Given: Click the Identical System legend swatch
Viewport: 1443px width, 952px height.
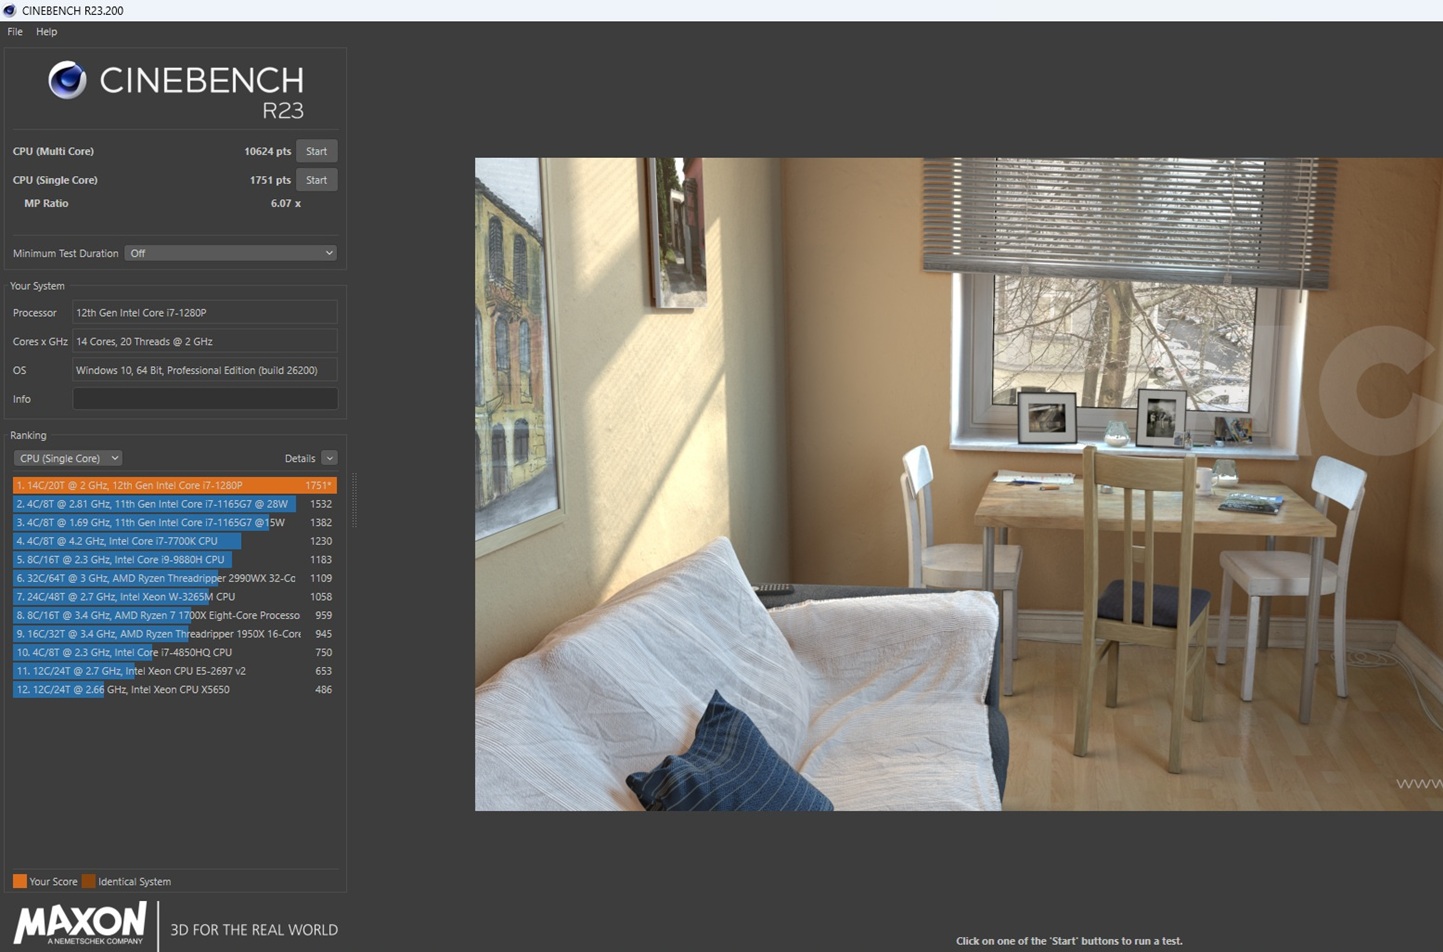Looking at the screenshot, I should 89,881.
